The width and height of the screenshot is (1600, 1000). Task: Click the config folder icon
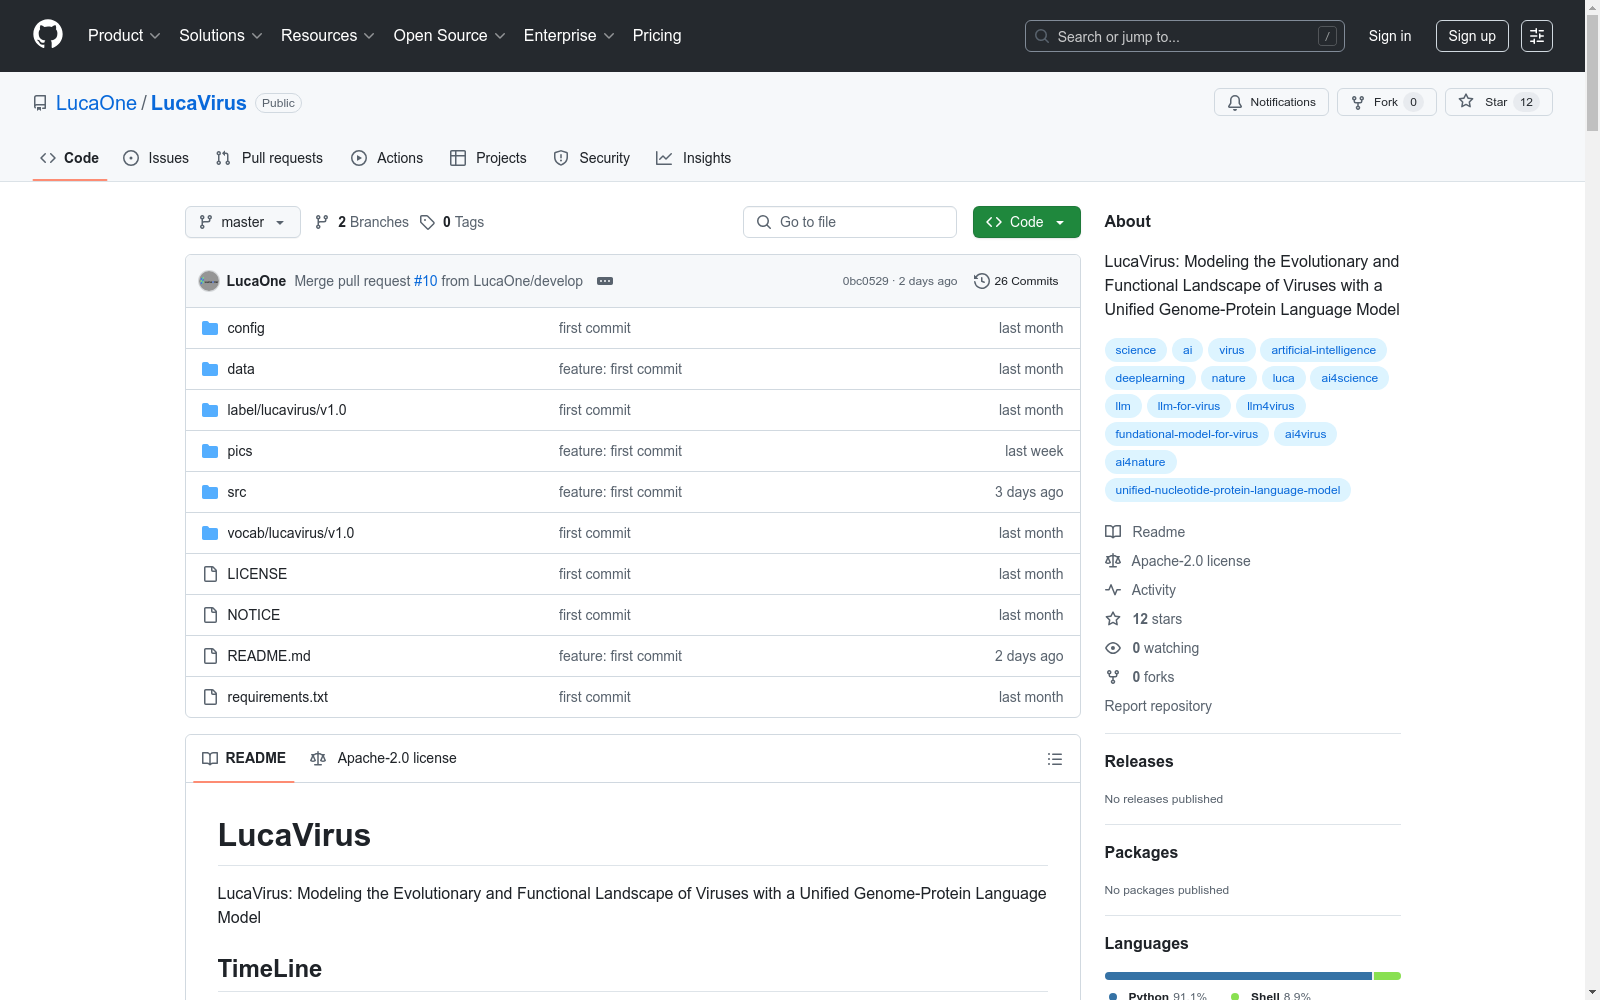click(210, 328)
